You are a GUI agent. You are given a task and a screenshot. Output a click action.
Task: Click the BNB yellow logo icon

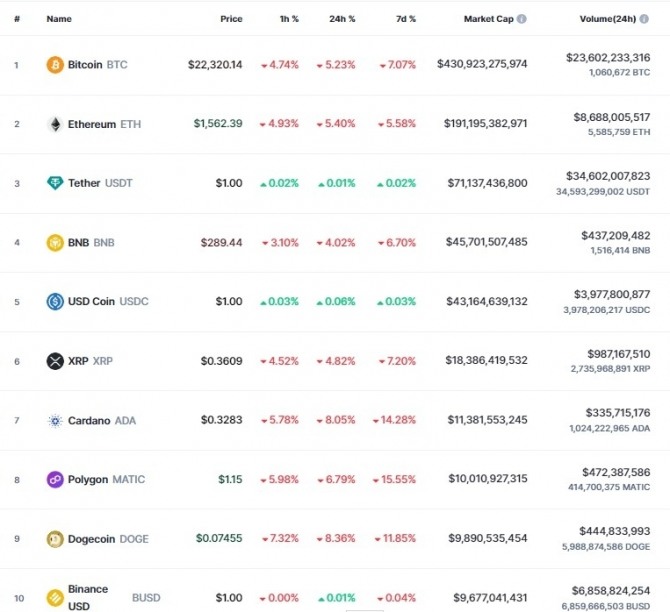coord(55,242)
